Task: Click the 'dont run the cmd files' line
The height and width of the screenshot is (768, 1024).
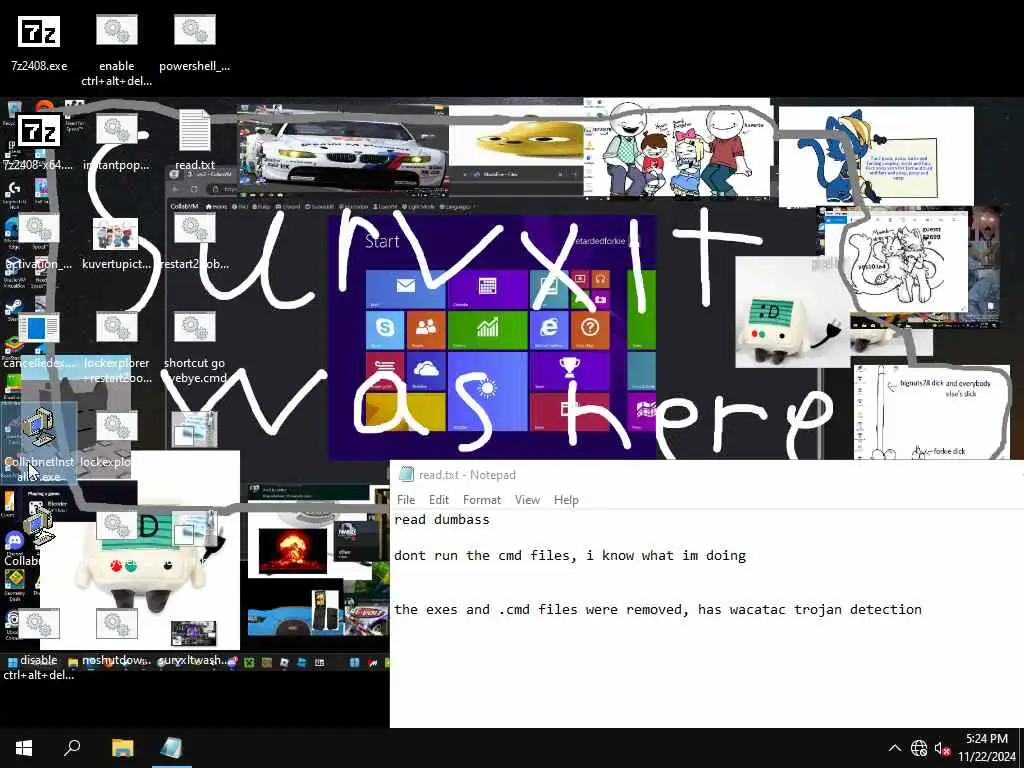Action: coord(570,556)
